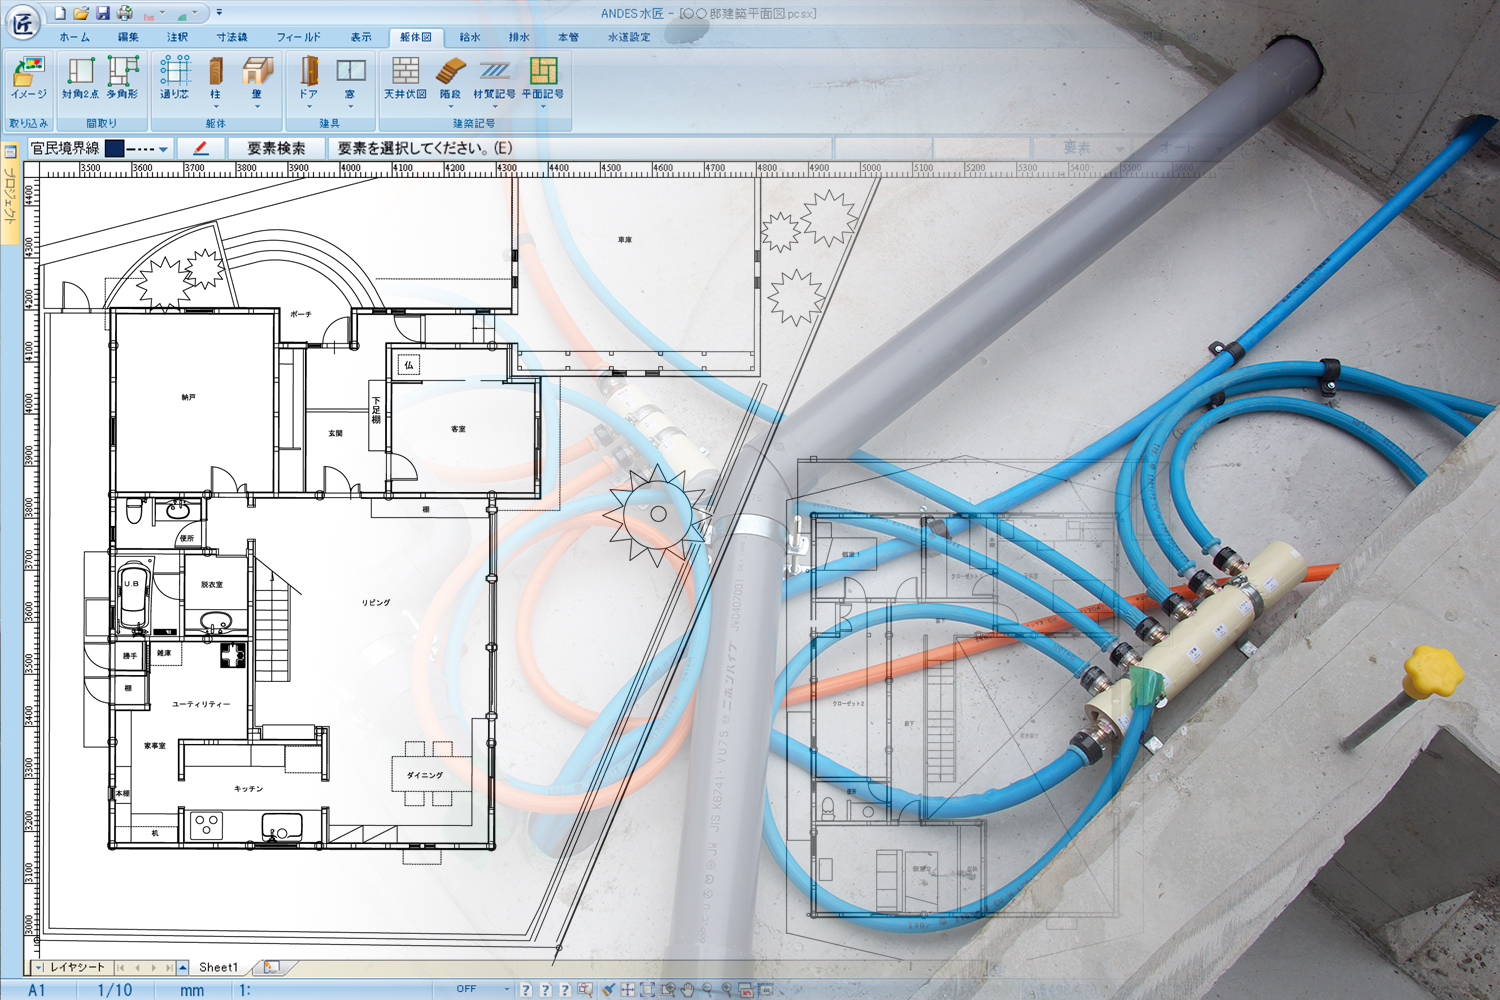Open the 水道設定 ribbon tab

(629, 37)
